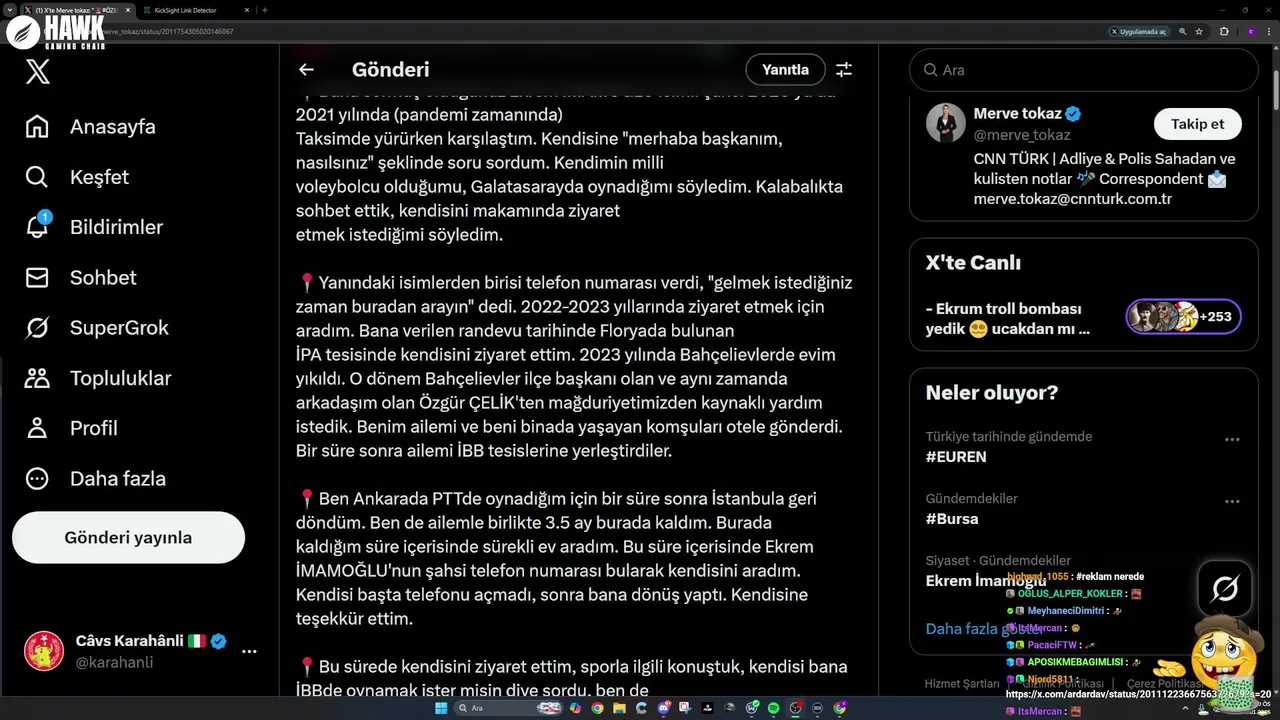Open Sohbet messages envelope
1280x720 pixels.
point(80,277)
